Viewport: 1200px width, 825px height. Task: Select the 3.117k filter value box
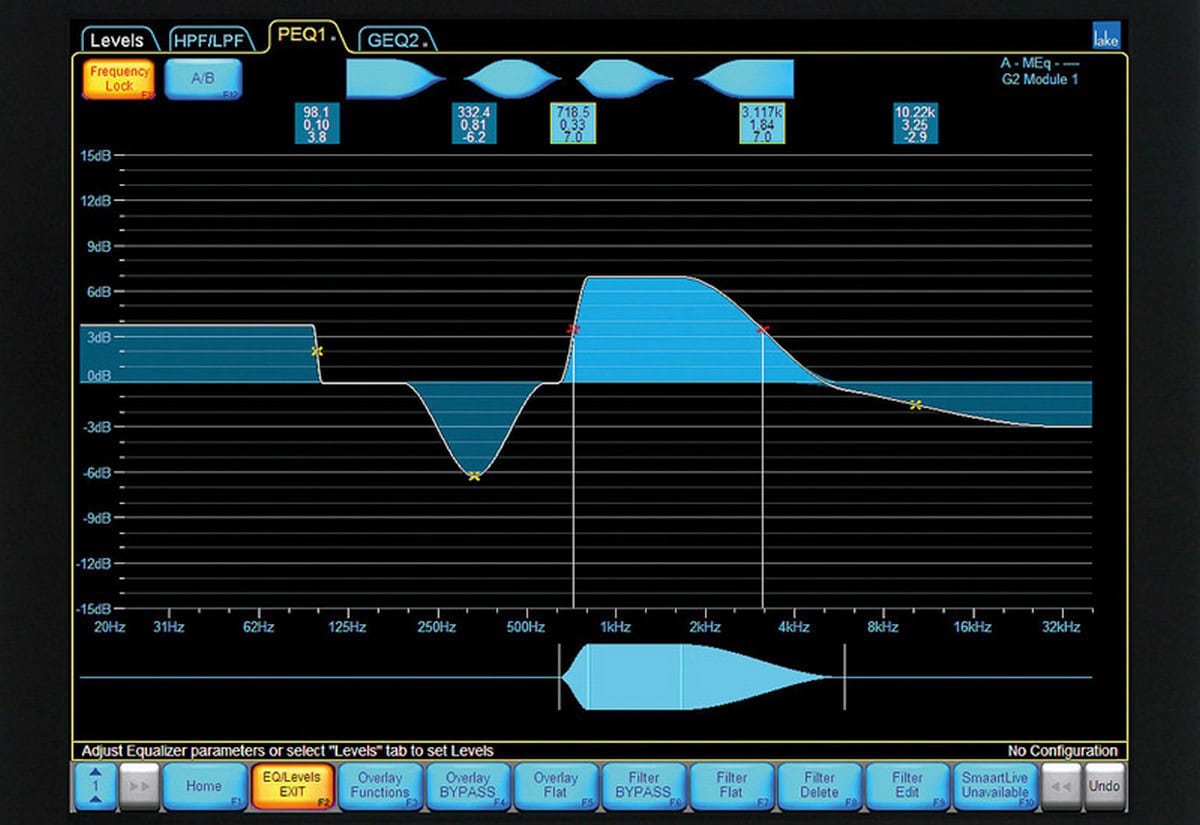pyautogui.click(x=762, y=125)
